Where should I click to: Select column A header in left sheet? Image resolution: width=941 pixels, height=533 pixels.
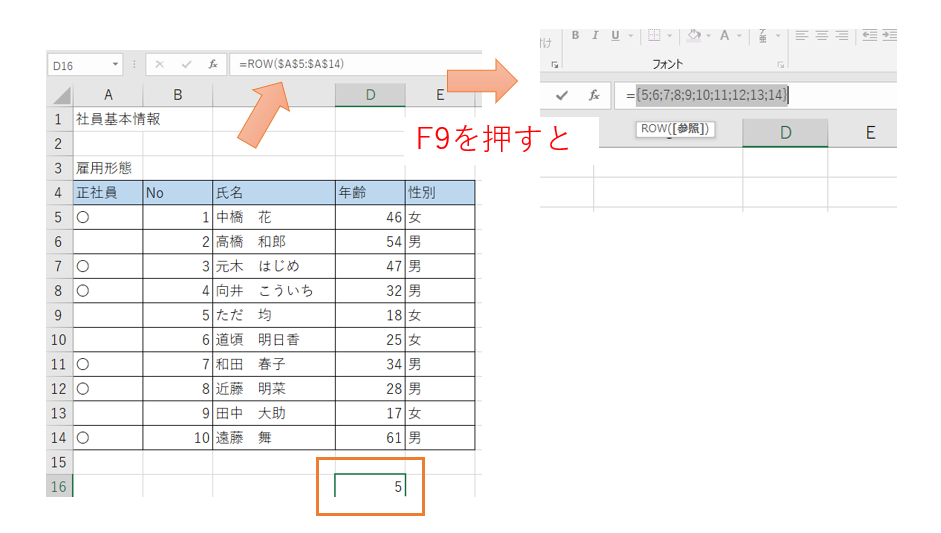(x=108, y=95)
